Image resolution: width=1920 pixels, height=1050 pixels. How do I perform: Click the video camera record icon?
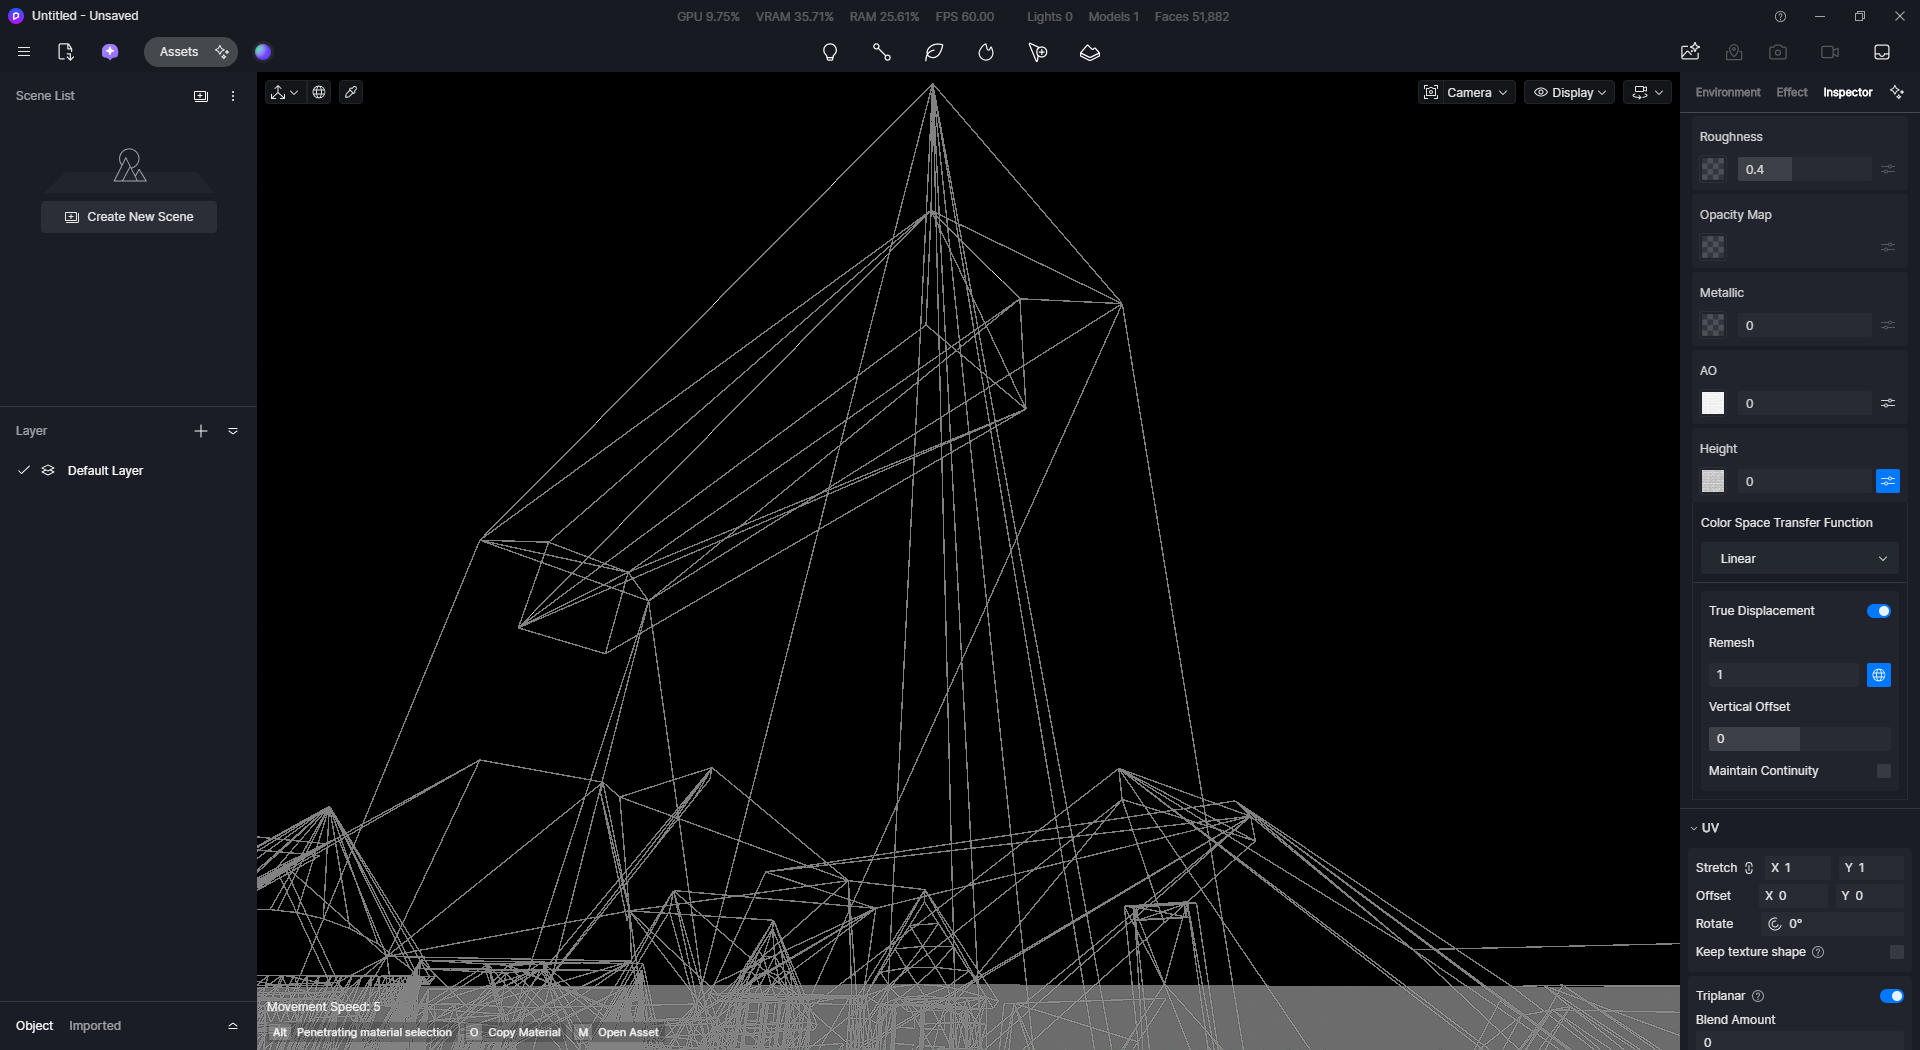pyautogui.click(x=1829, y=52)
